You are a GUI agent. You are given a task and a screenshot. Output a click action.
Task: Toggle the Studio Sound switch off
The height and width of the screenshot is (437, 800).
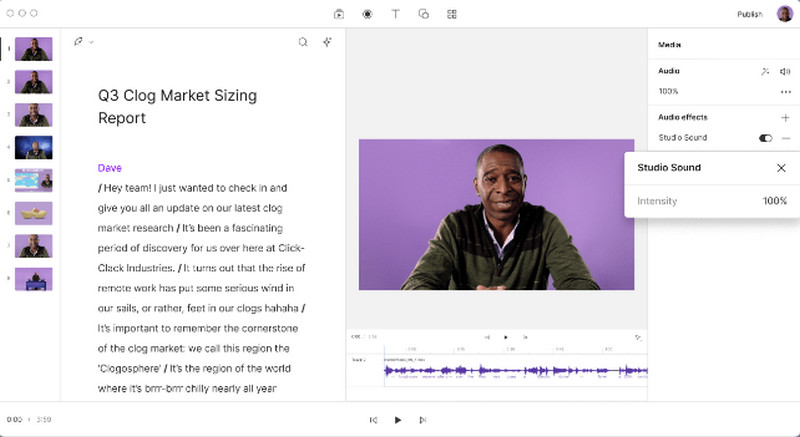[x=766, y=138]
